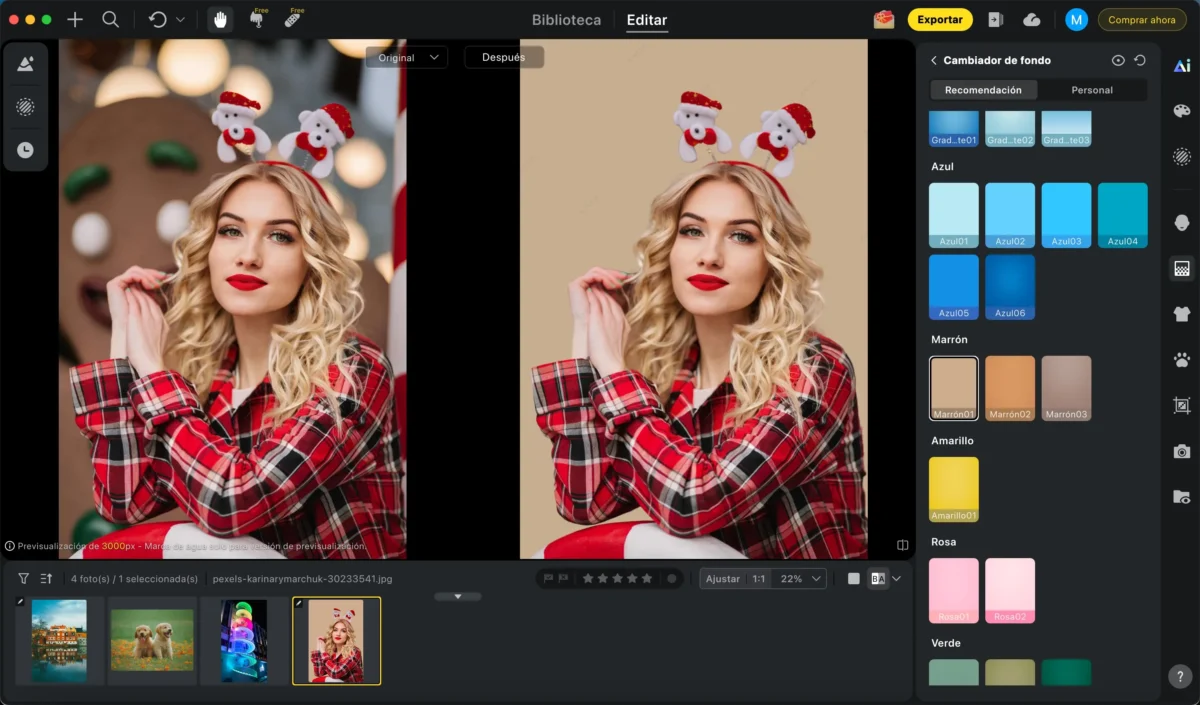
Task: Switch to single image view mode
Action: (853, 578)
